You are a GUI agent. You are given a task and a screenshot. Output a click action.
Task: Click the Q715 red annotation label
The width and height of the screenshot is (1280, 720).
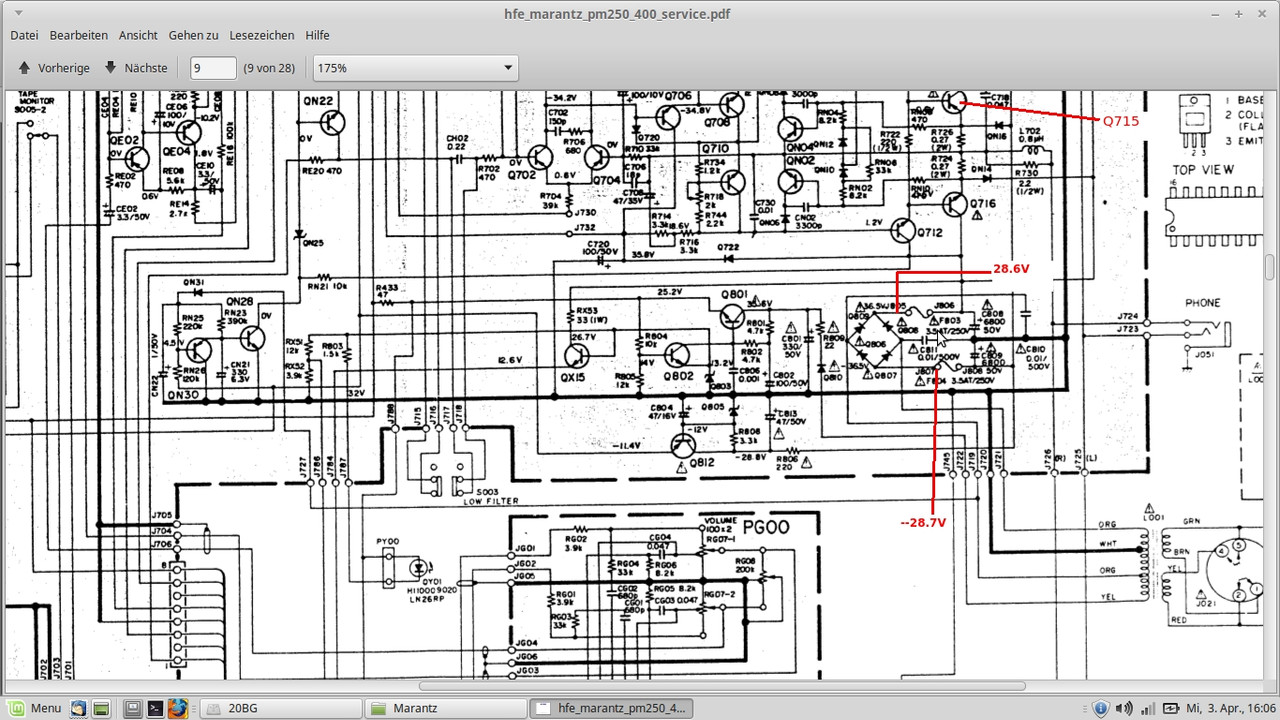point(1121,121)
